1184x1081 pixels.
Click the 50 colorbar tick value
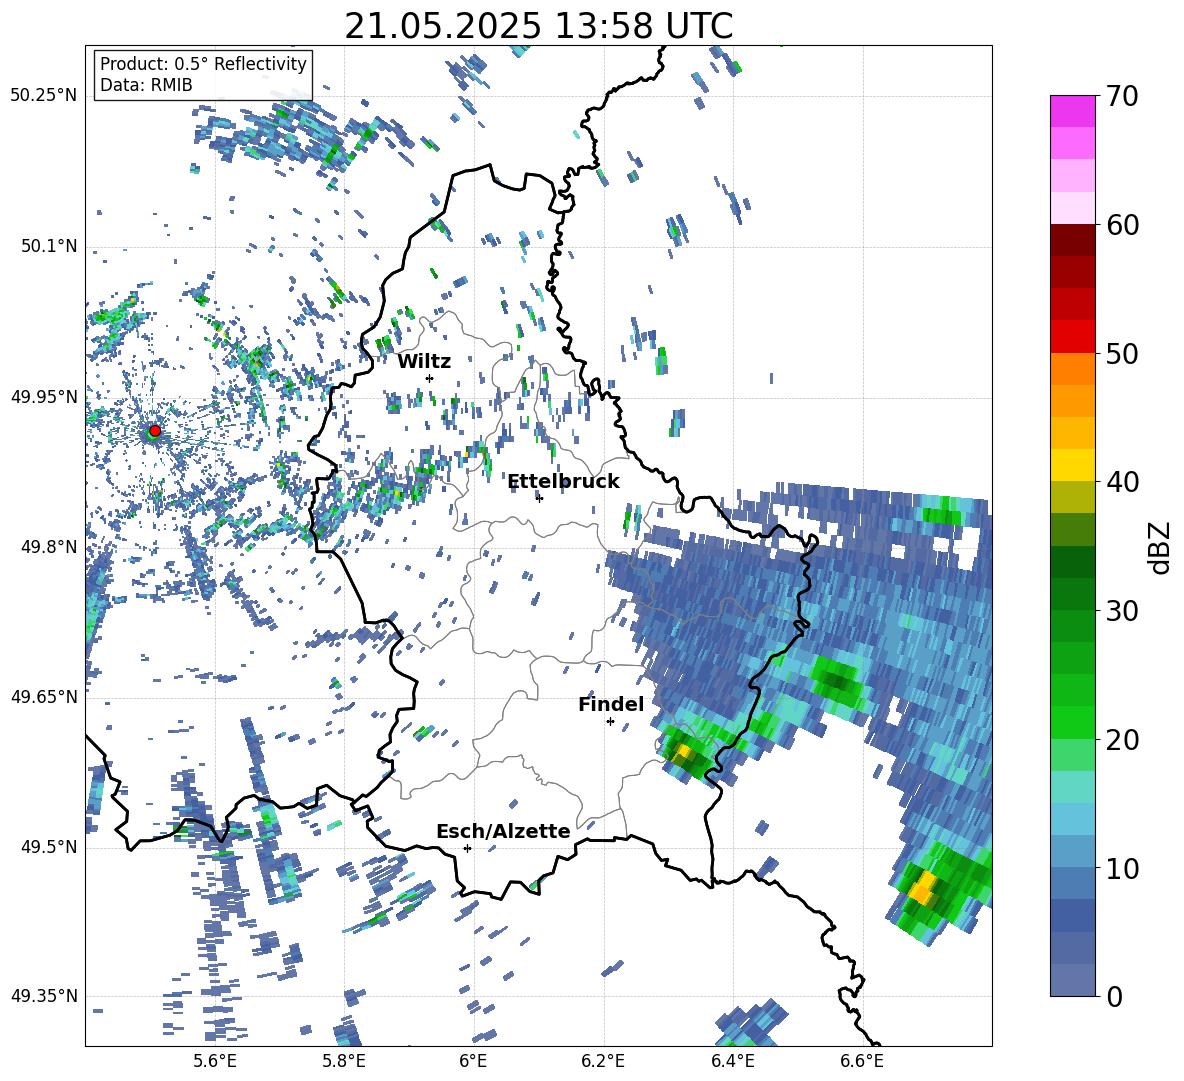tap(1122, 353)
